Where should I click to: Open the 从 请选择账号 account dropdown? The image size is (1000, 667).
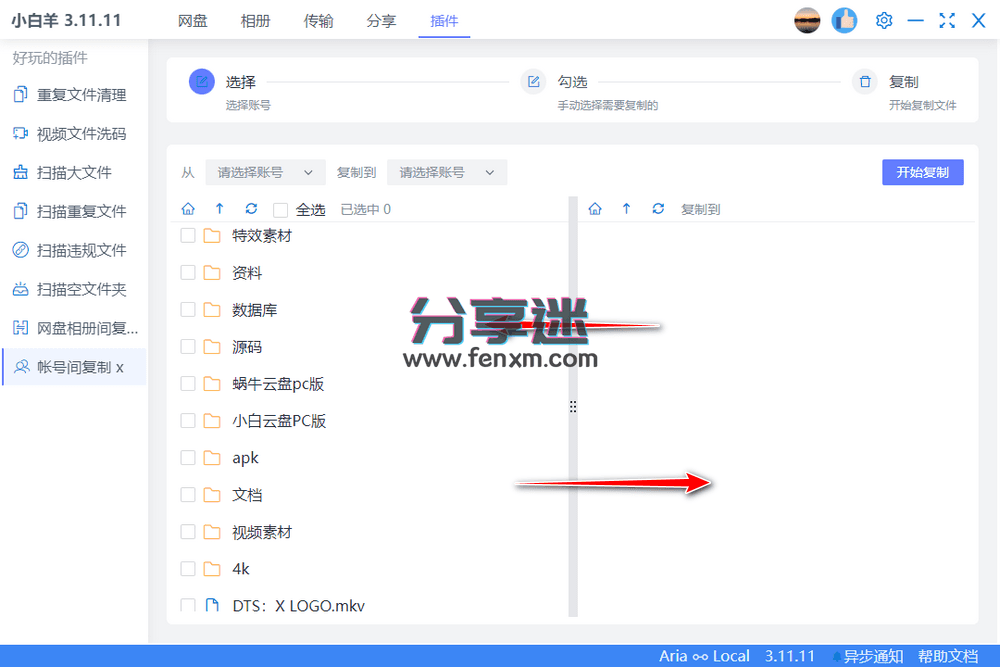click(x=264, y=172)
